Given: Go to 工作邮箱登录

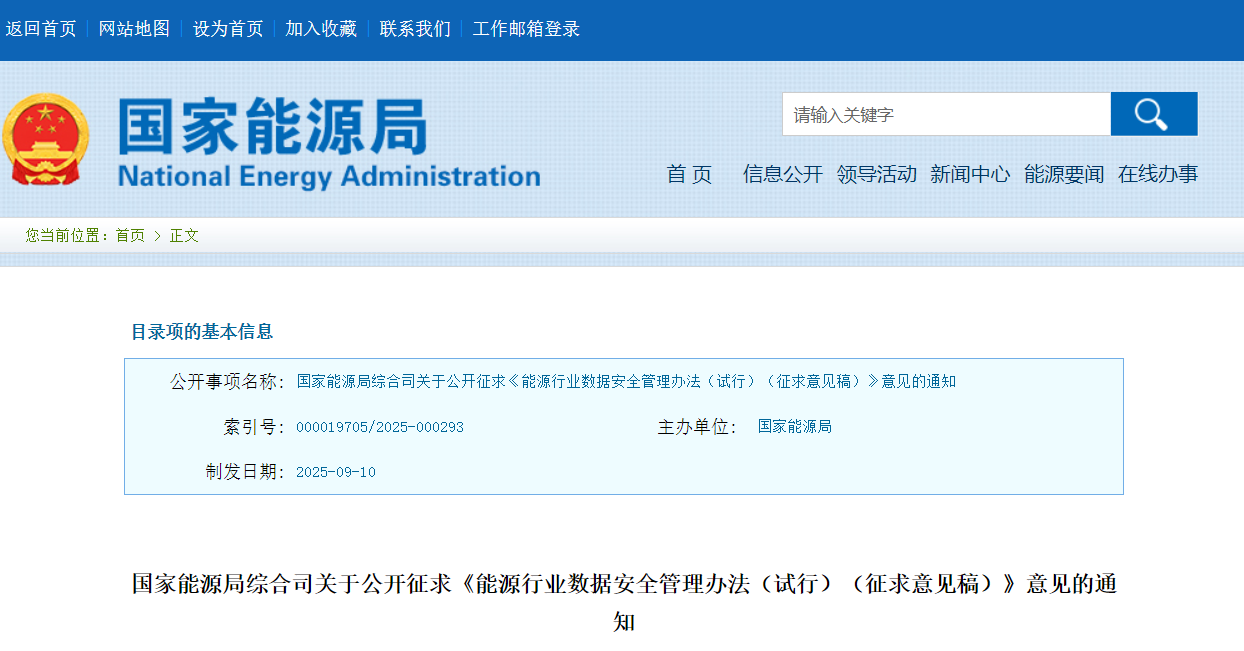Looking at the screenshot, I should tap(526, 29).
